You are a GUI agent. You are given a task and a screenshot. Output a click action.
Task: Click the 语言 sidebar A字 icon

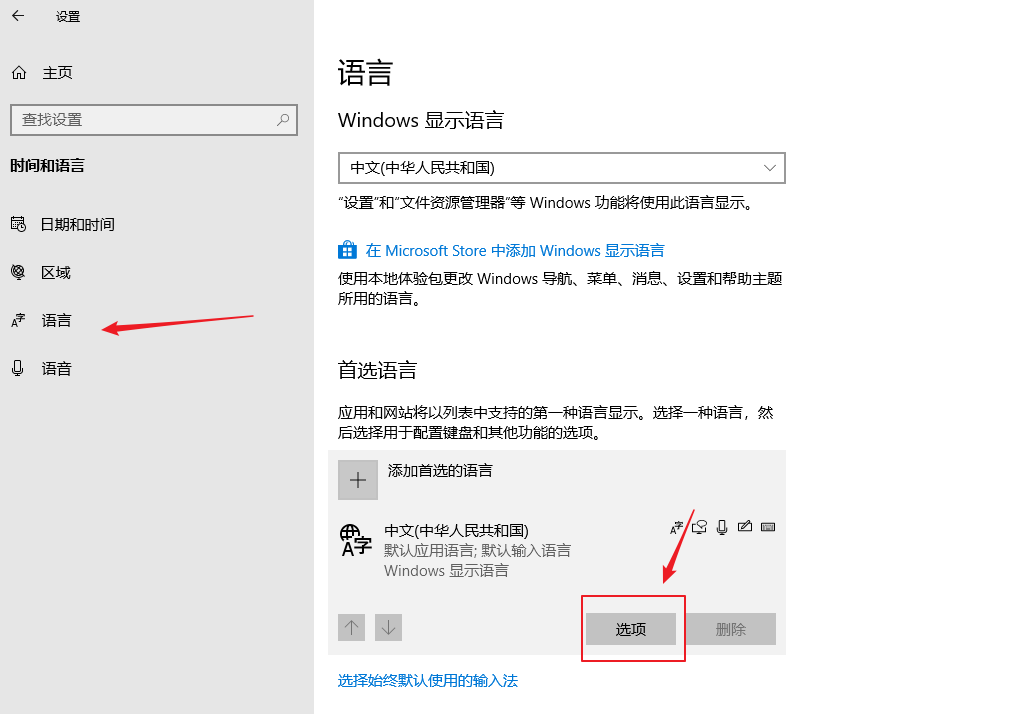(x=18, y=321)
